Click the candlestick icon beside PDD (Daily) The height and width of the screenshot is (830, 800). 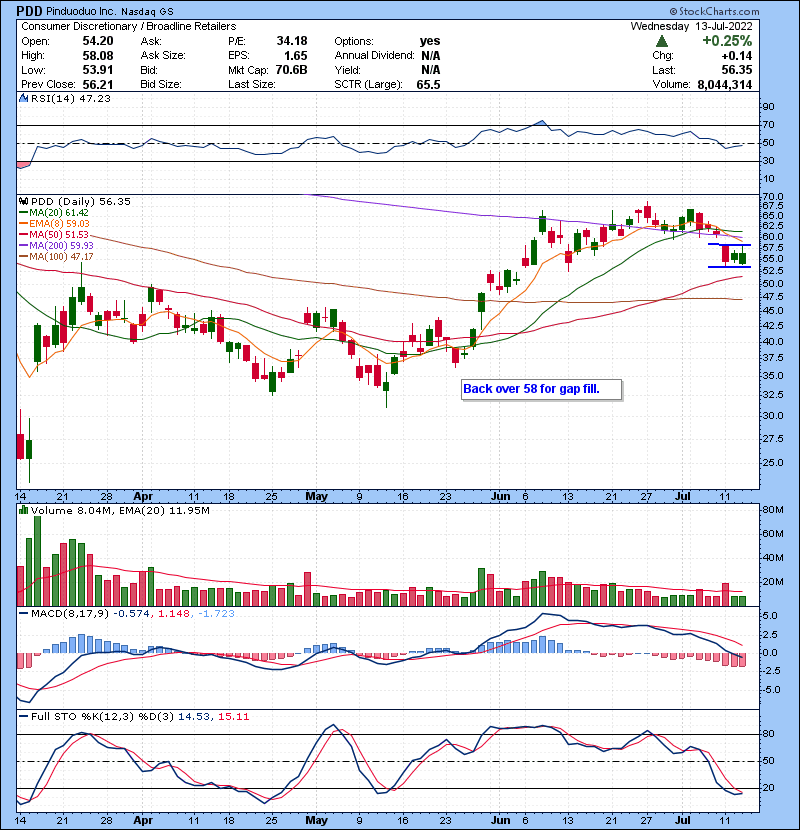(23, 201)
